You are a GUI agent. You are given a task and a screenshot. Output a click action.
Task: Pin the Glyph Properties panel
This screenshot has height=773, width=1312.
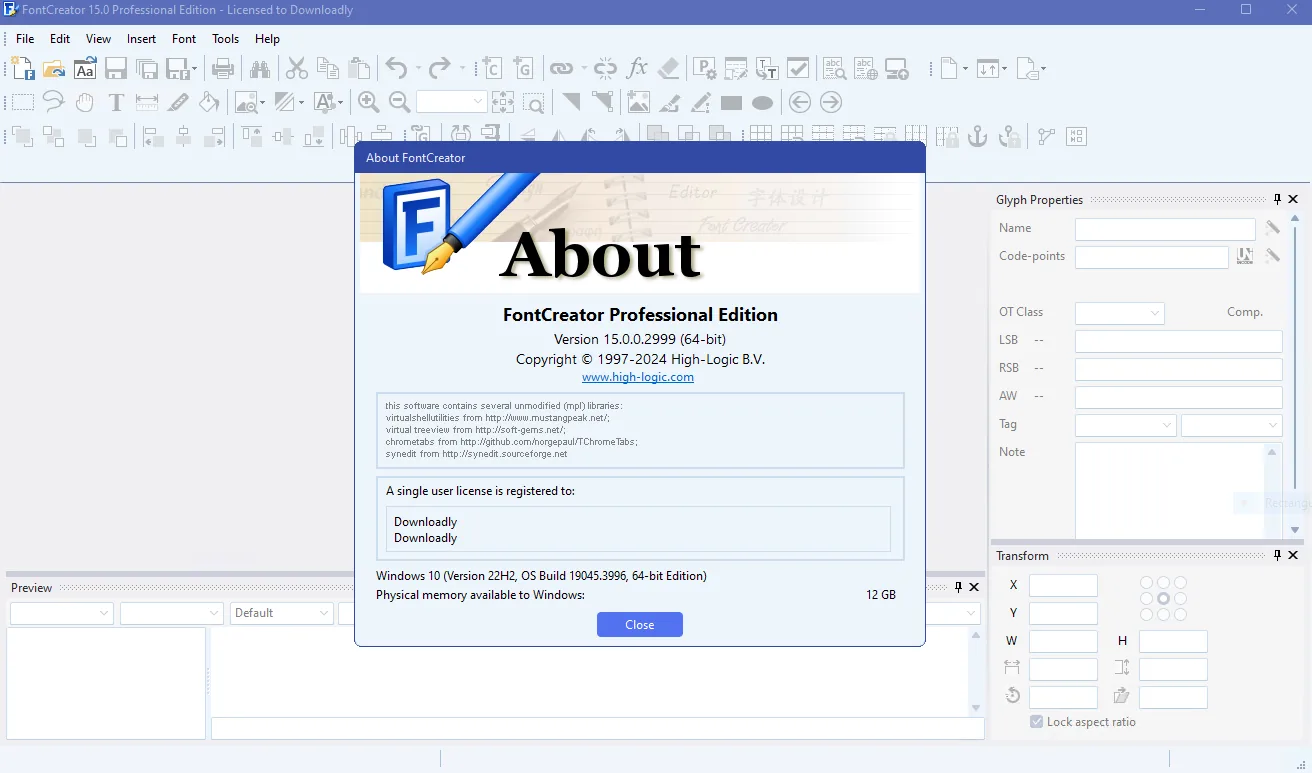coord(1277,200)
